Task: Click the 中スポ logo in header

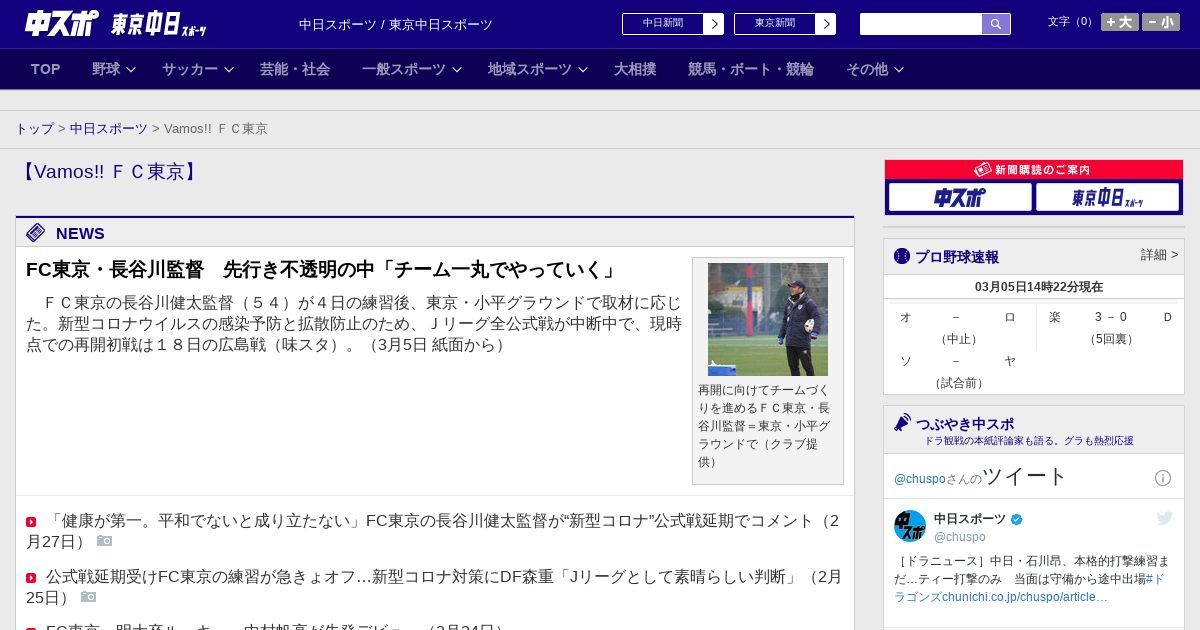Action: (62, 23)
